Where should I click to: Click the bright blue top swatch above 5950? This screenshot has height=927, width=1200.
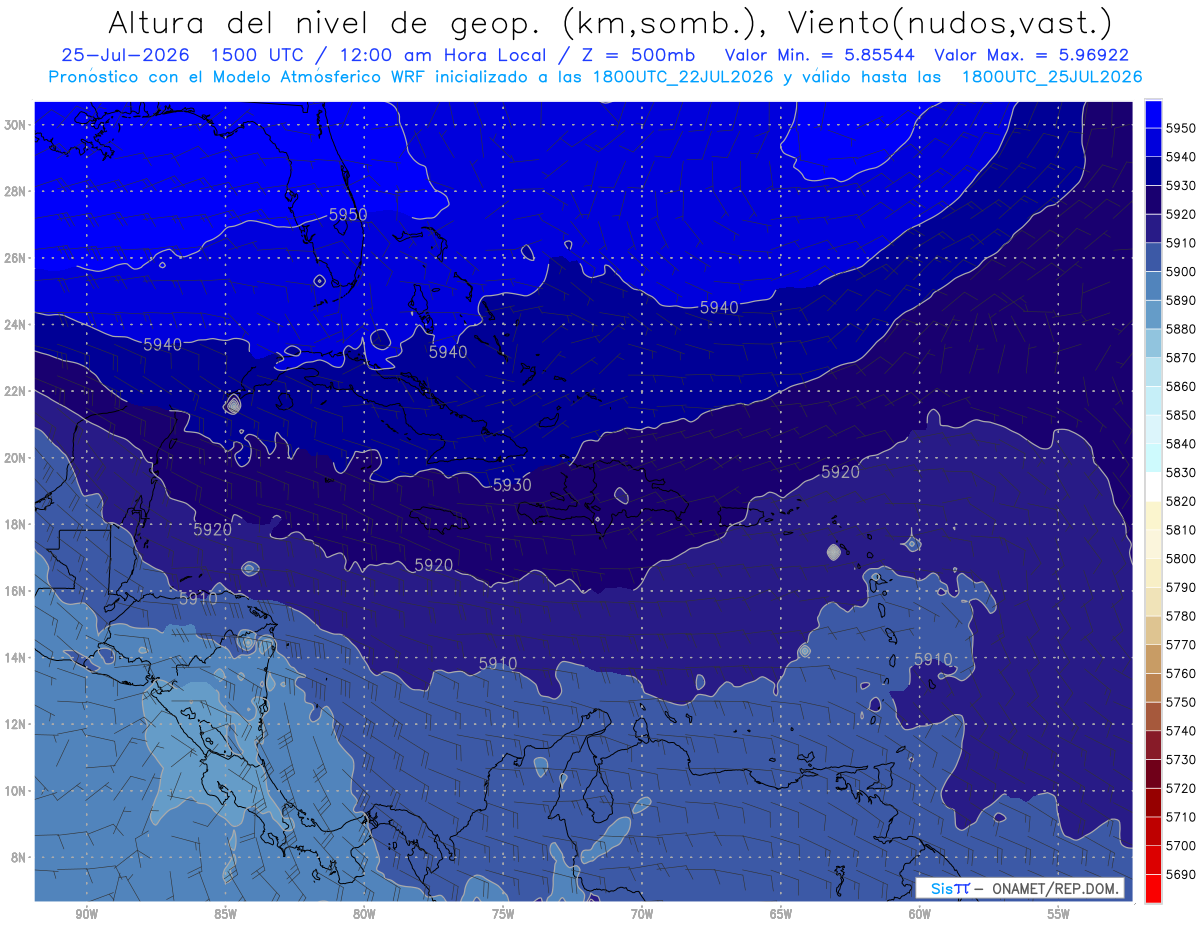(x=1153, y=114)
